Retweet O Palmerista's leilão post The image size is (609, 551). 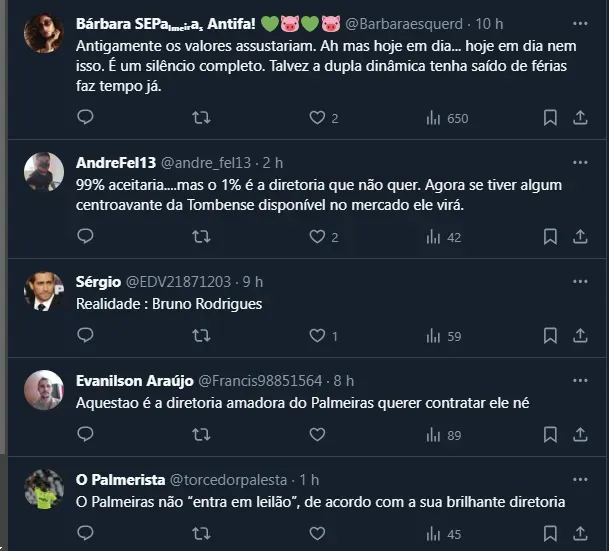click(201, 534)
